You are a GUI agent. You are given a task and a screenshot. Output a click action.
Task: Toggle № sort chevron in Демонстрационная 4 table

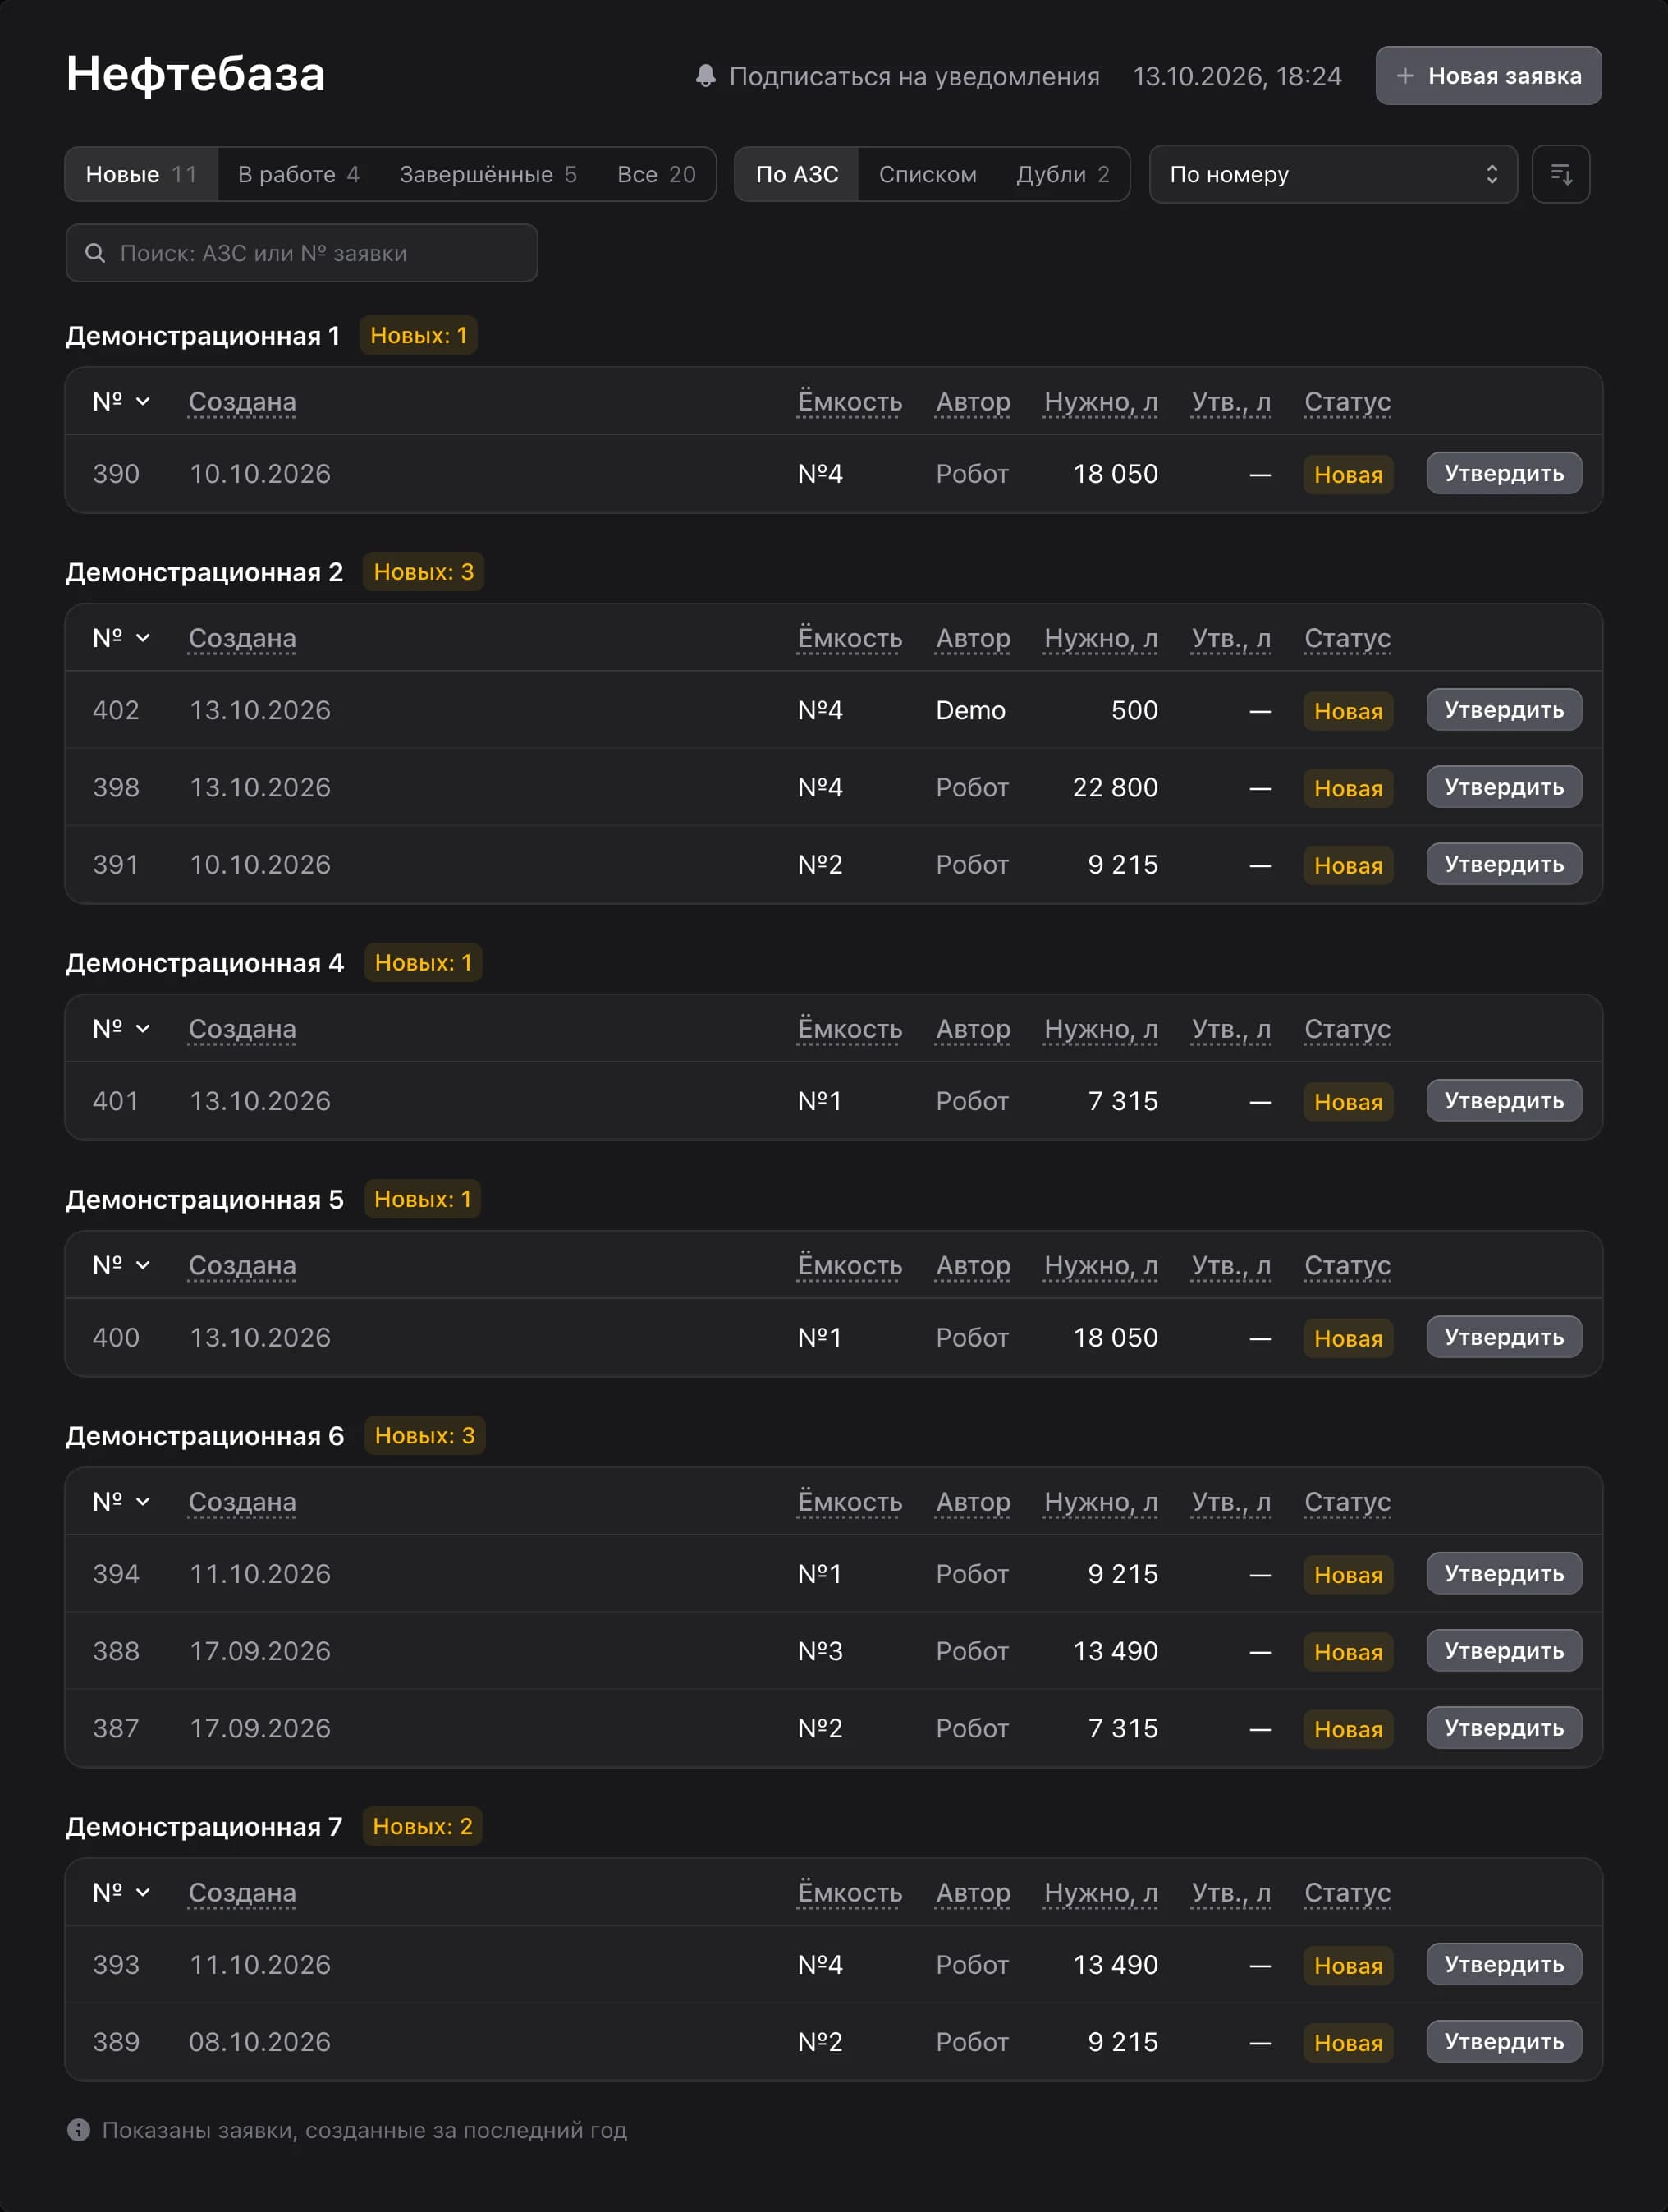click(143, 1029)
